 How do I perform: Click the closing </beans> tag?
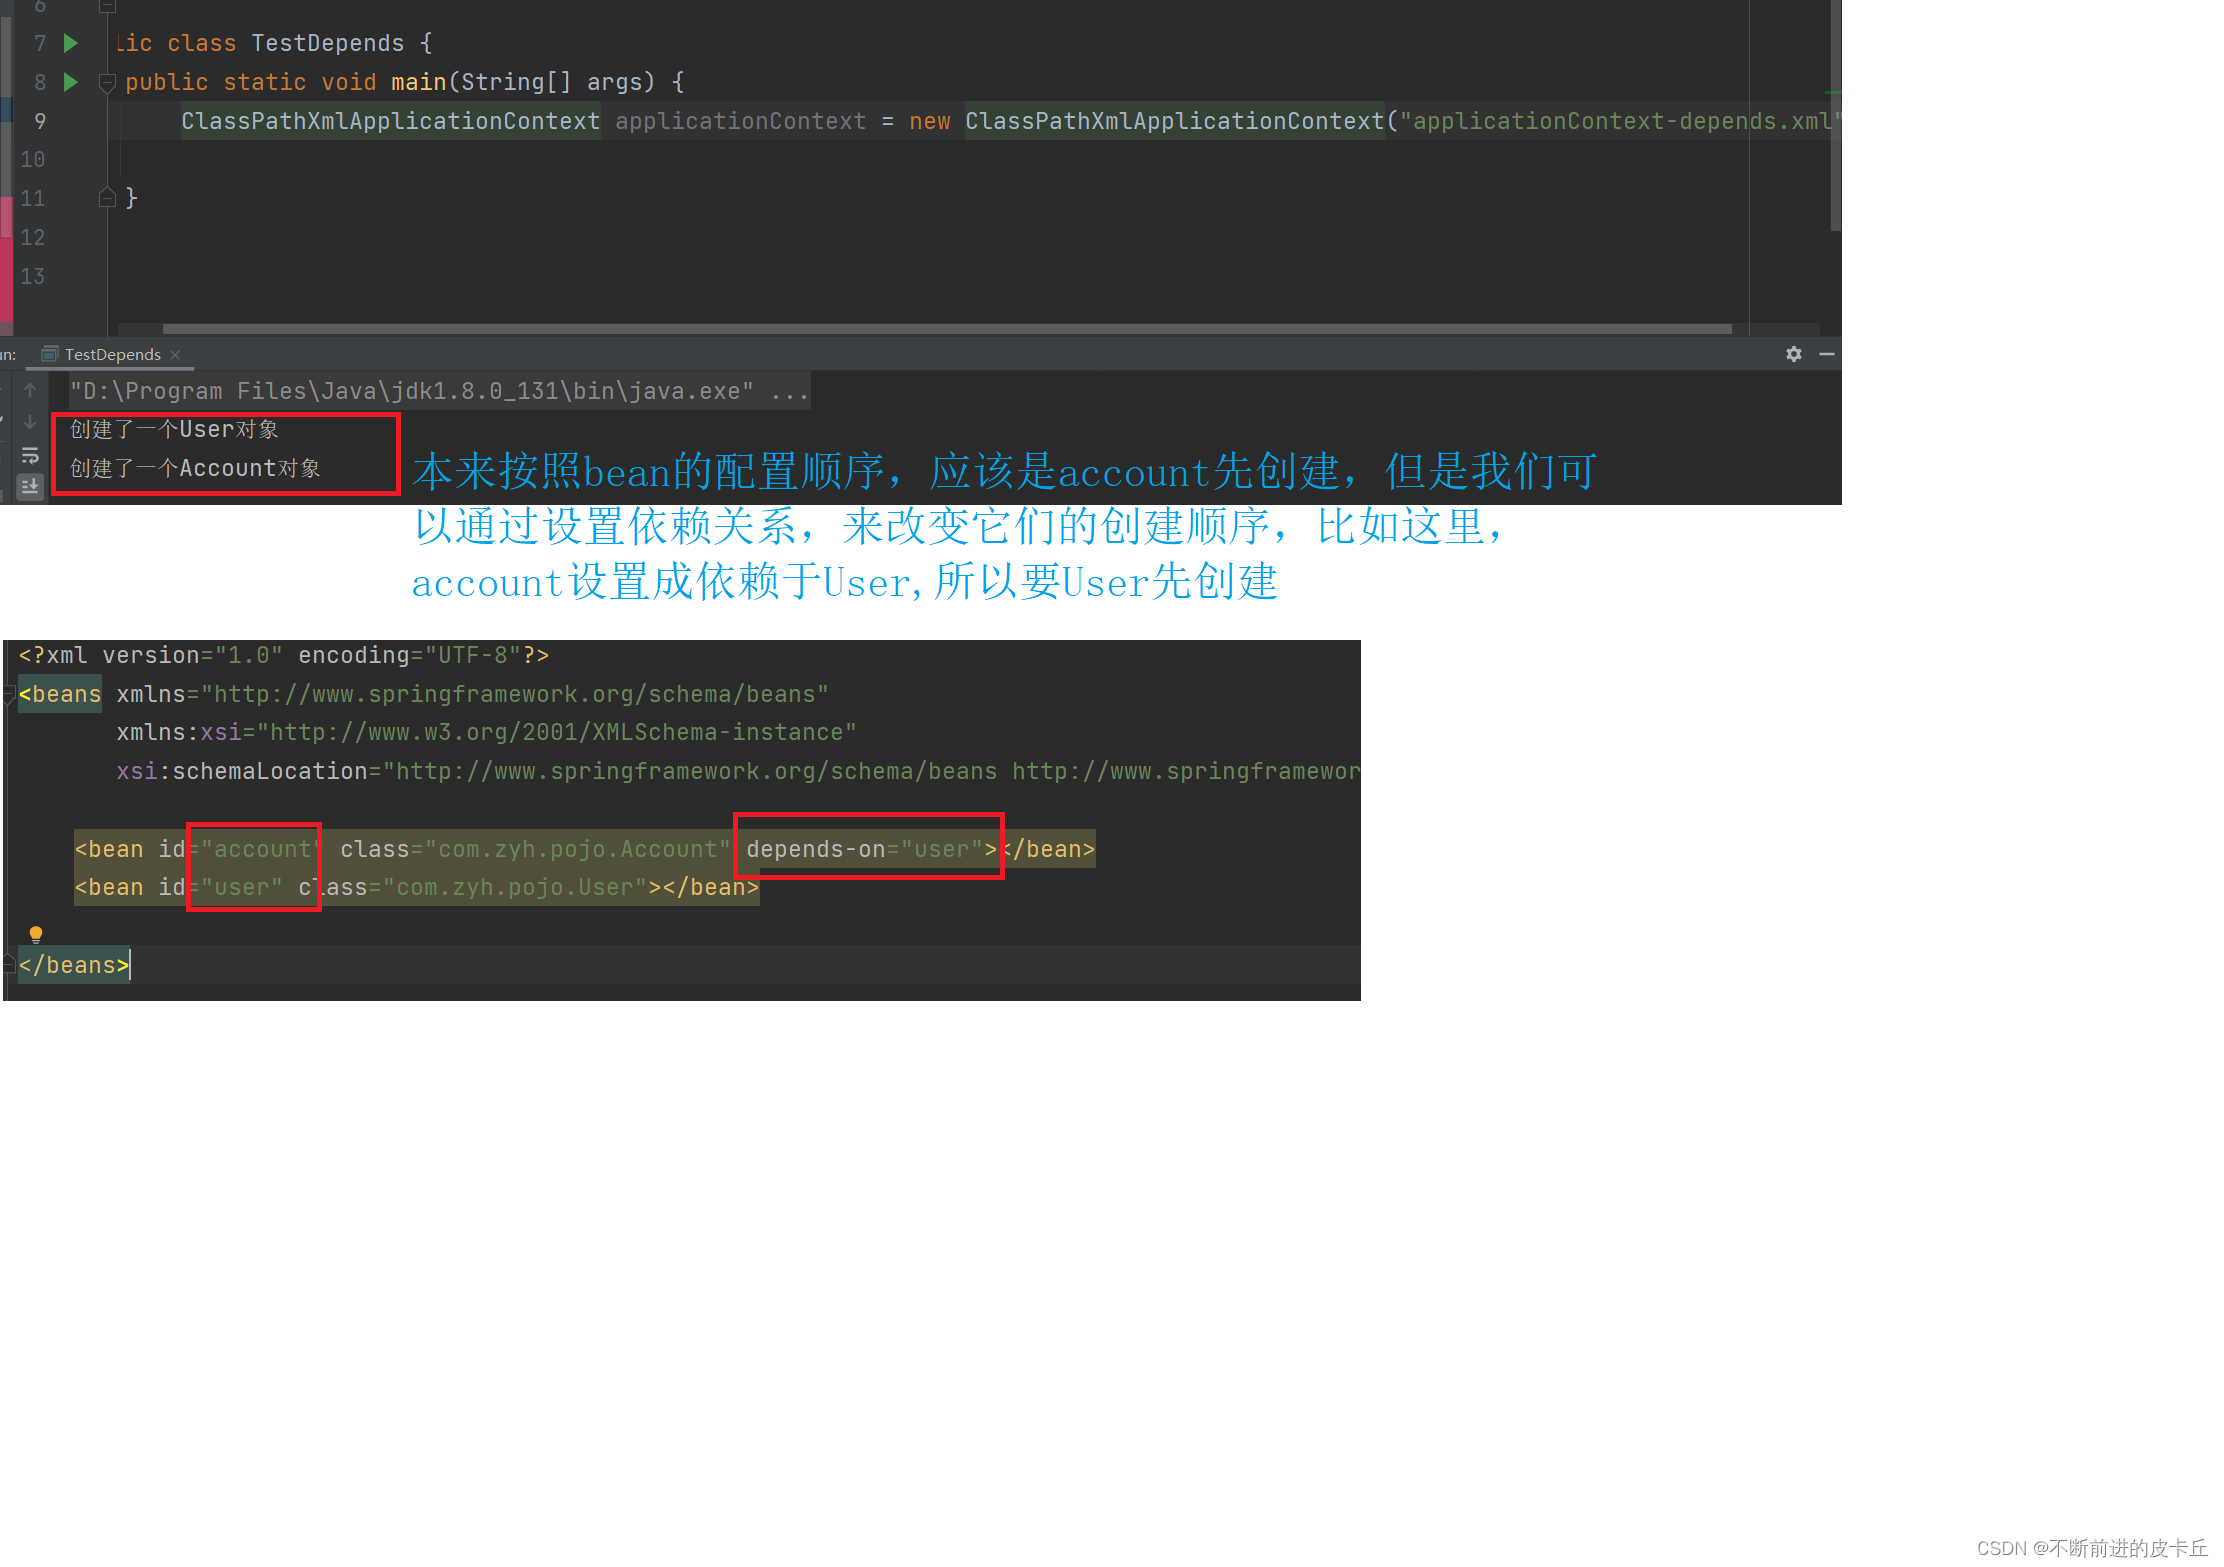[74, 965]
